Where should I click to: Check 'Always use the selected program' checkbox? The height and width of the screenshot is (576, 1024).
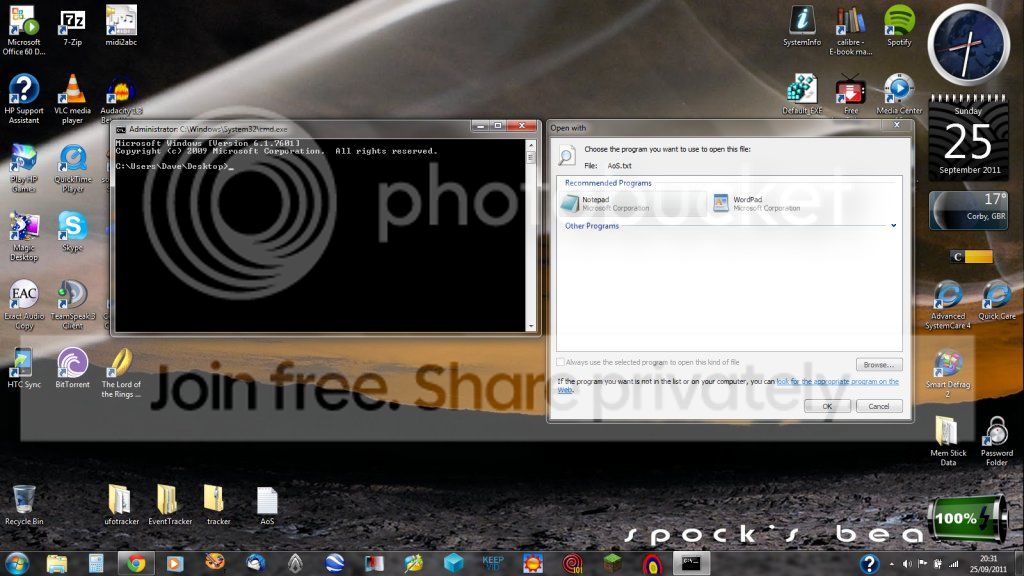560,362
